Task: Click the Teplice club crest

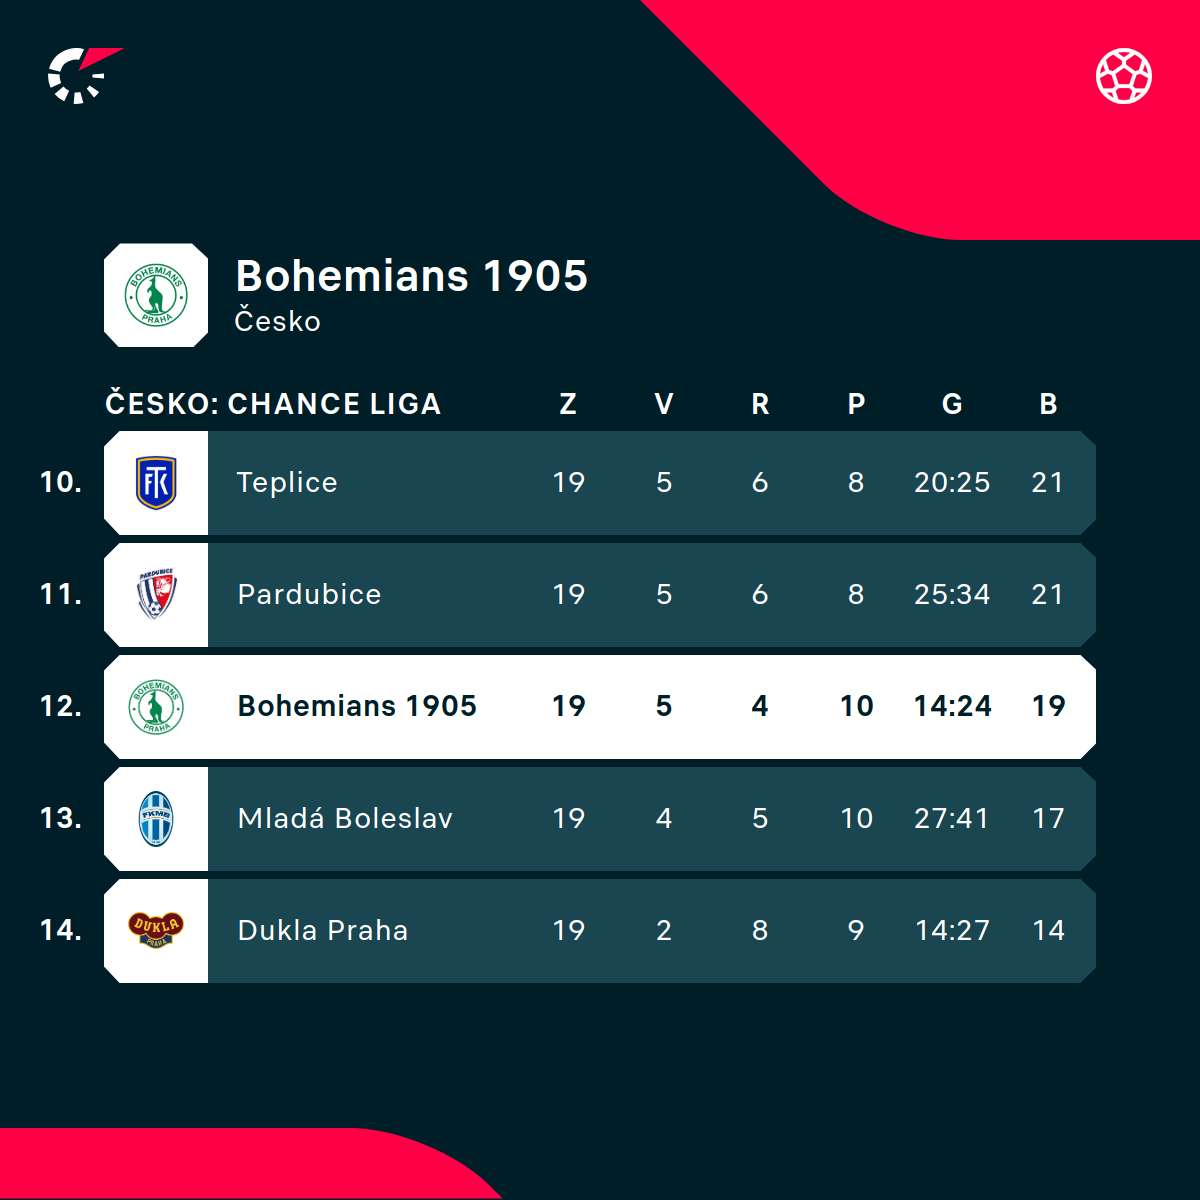Action: (x=156, y=482)
